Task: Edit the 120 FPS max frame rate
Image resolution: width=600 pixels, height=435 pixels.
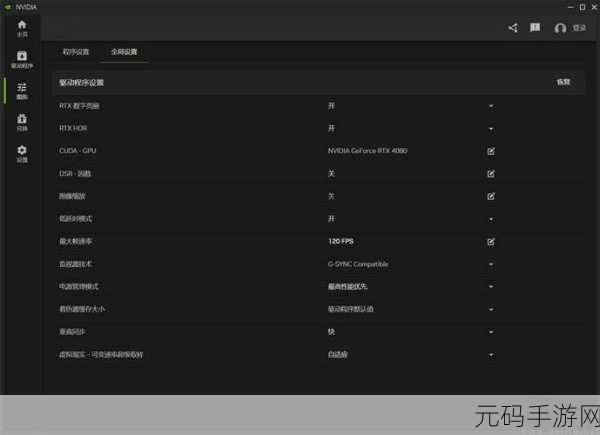Action: pyautogui.click(x=491, y=242)
